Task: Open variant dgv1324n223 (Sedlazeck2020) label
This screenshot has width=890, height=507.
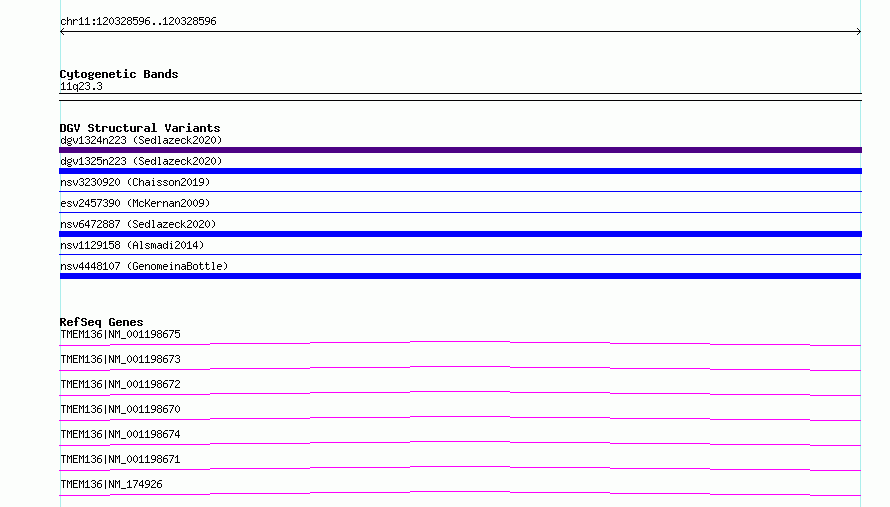Action: (x=141, y=140)
